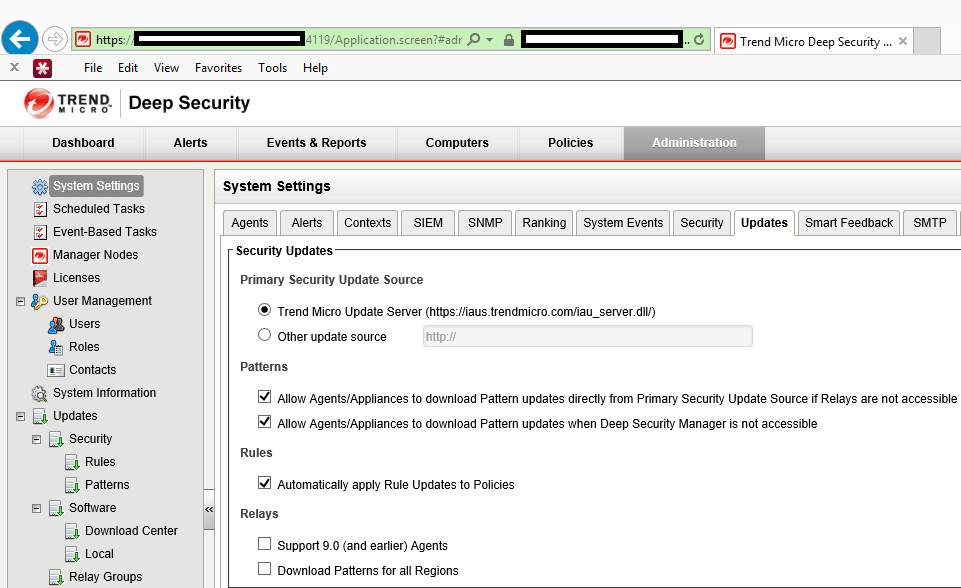Select Relay Groups in sidebar tree
Screen dimensions: 961x588
(x=105, y=577)
